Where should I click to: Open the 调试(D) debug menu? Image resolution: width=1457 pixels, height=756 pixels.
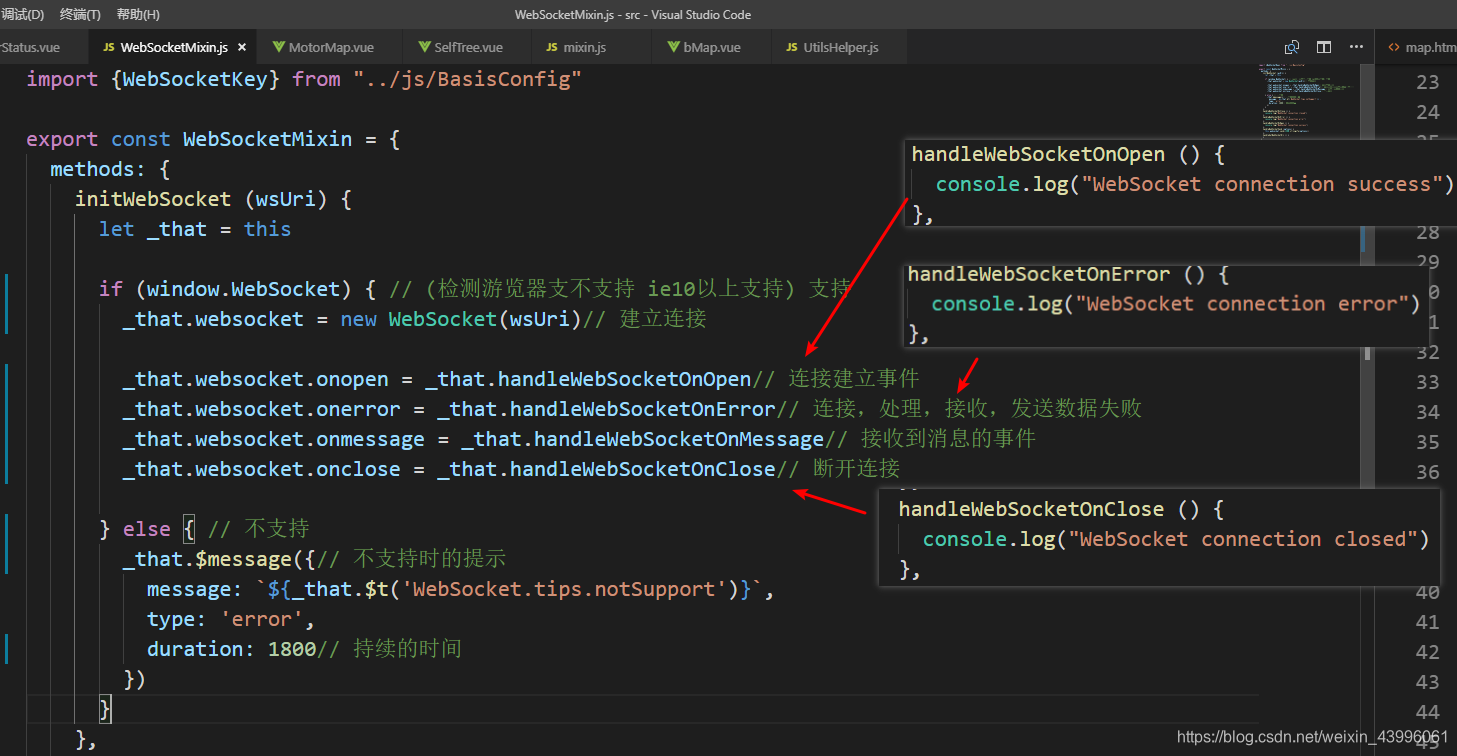tap(22, 15)
